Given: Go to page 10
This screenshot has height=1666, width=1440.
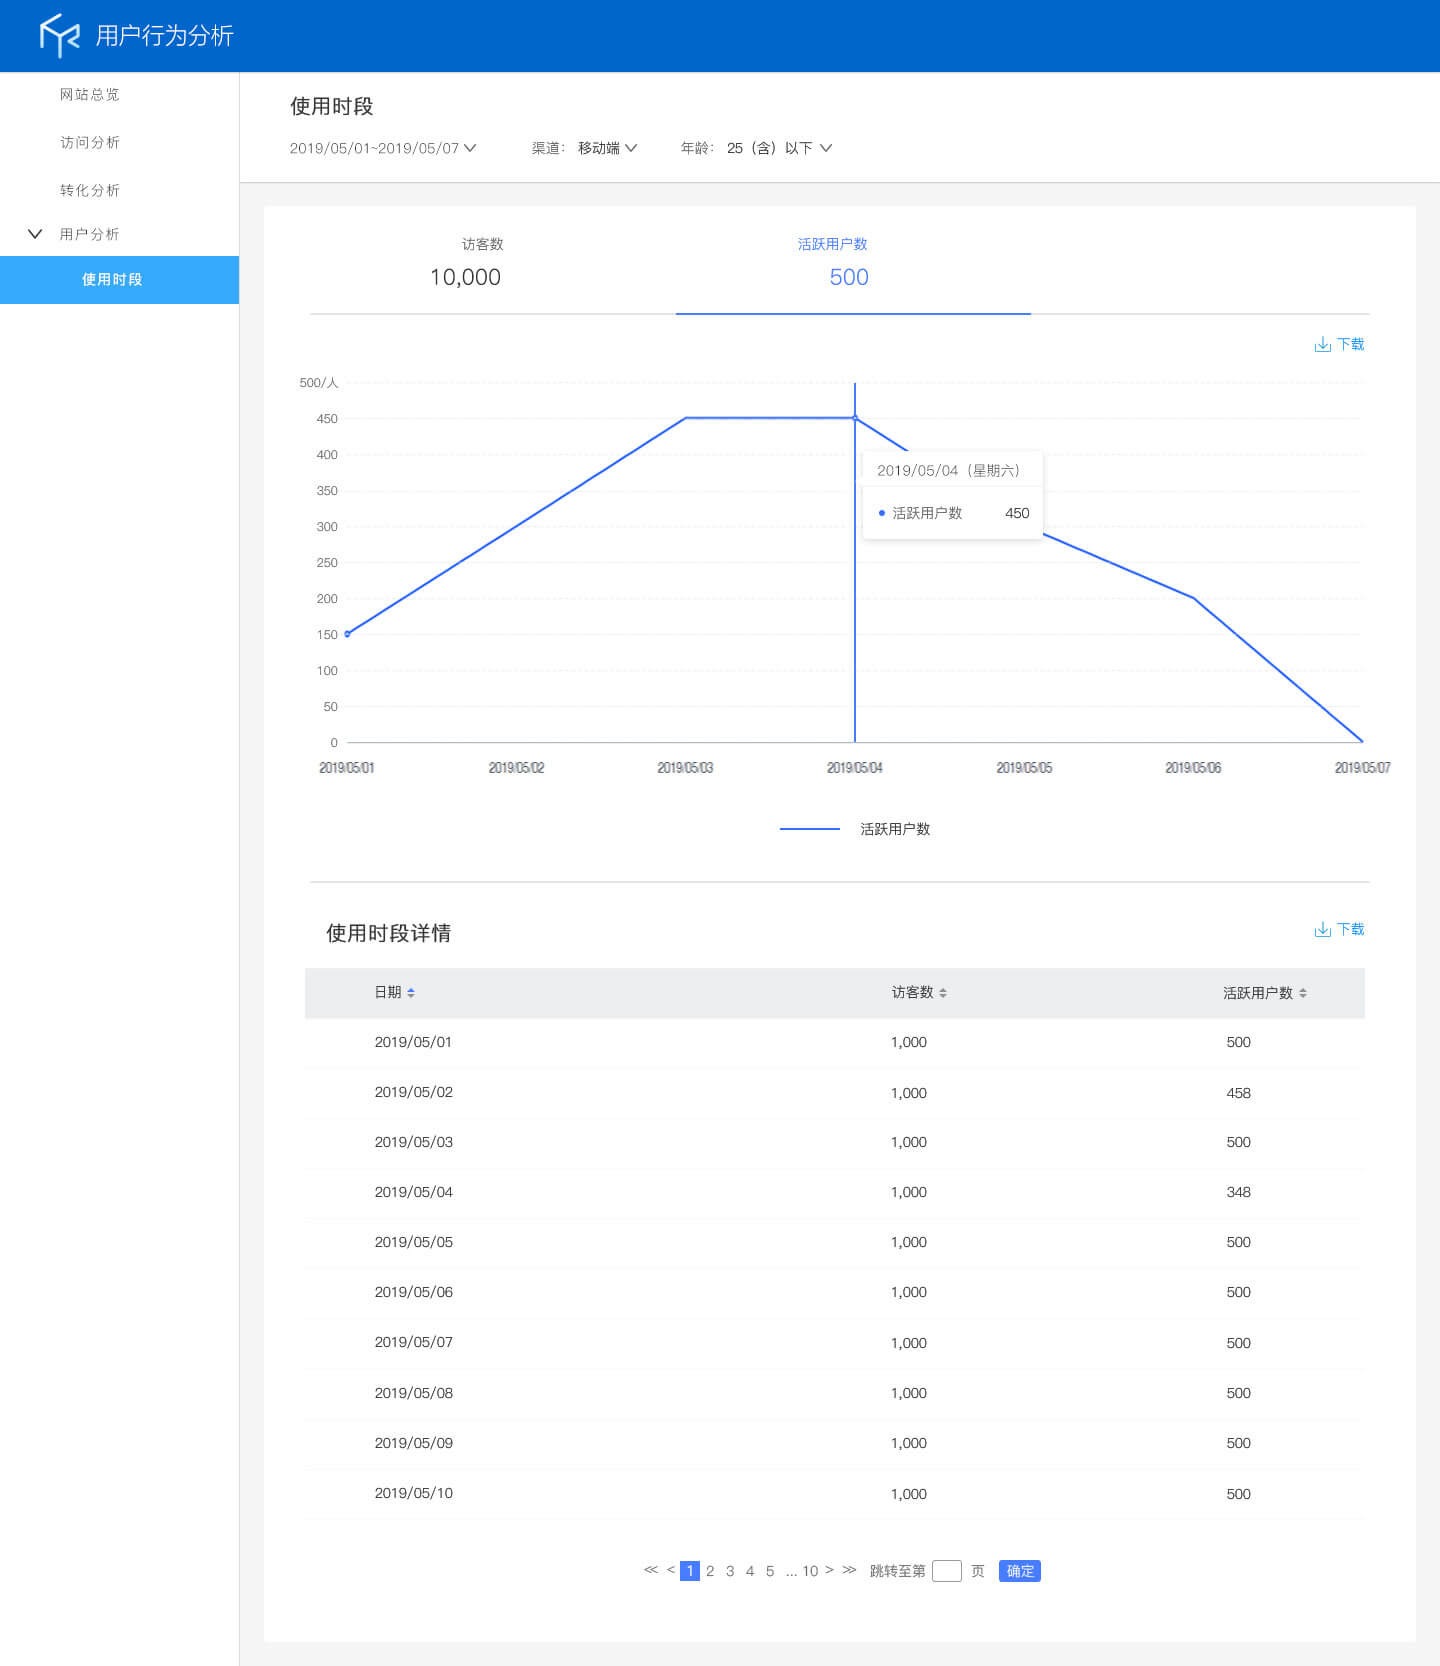Looking at the screenshot, I should point(810,1571).
